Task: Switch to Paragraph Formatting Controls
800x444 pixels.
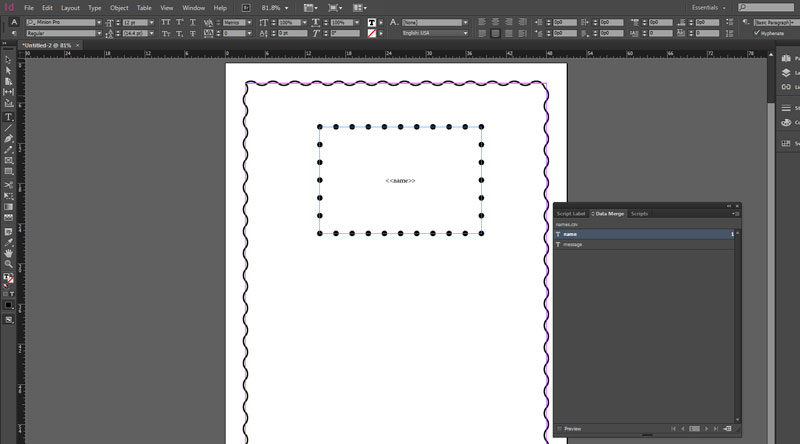Action: coord(14,33)
